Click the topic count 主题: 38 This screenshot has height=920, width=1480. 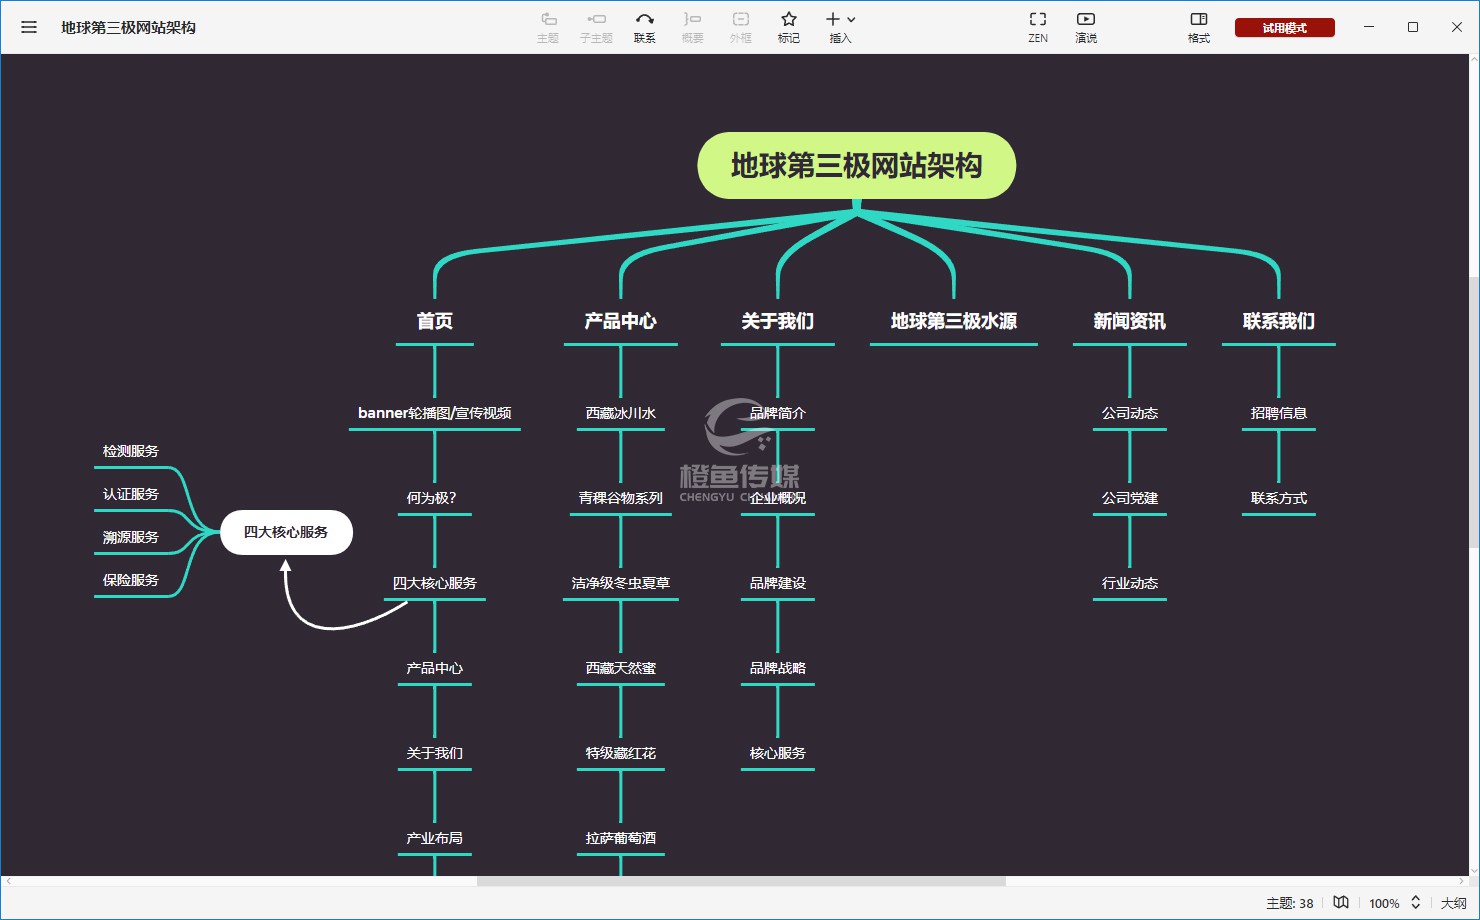click(x=1290, y=903)
